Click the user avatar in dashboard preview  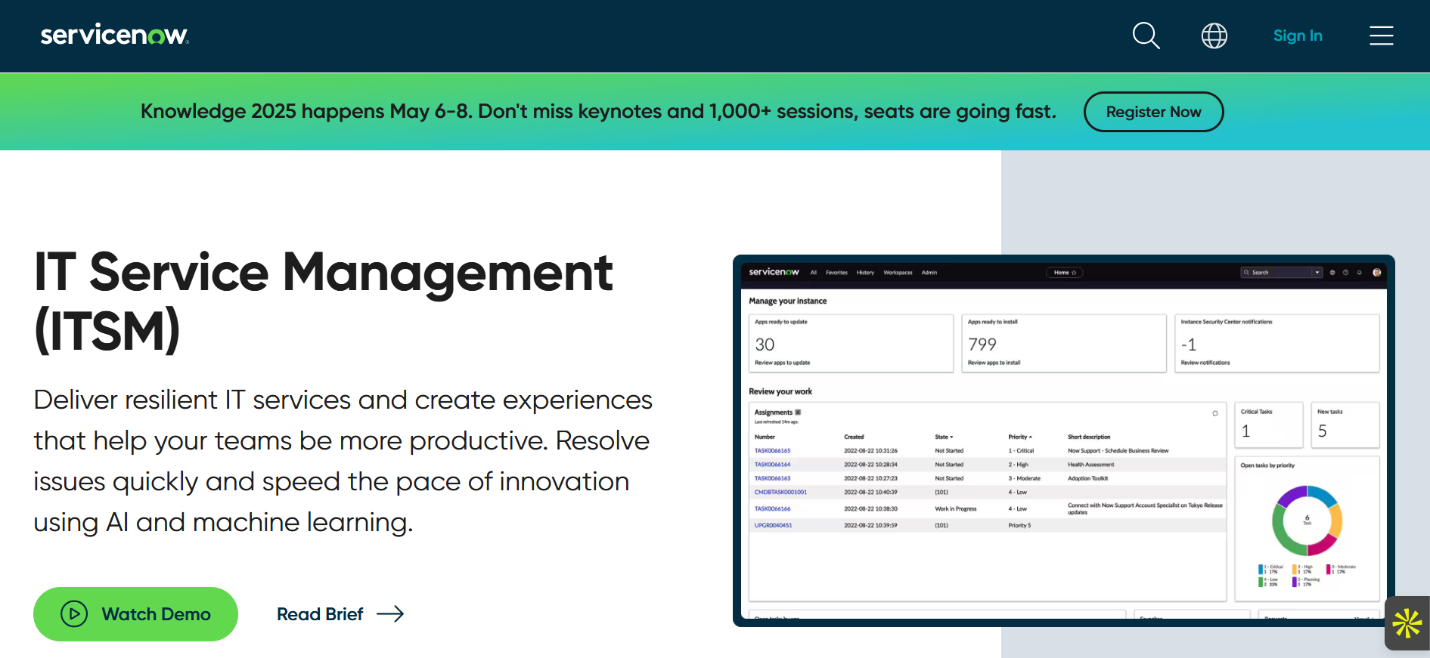[x=1377, y=272]
